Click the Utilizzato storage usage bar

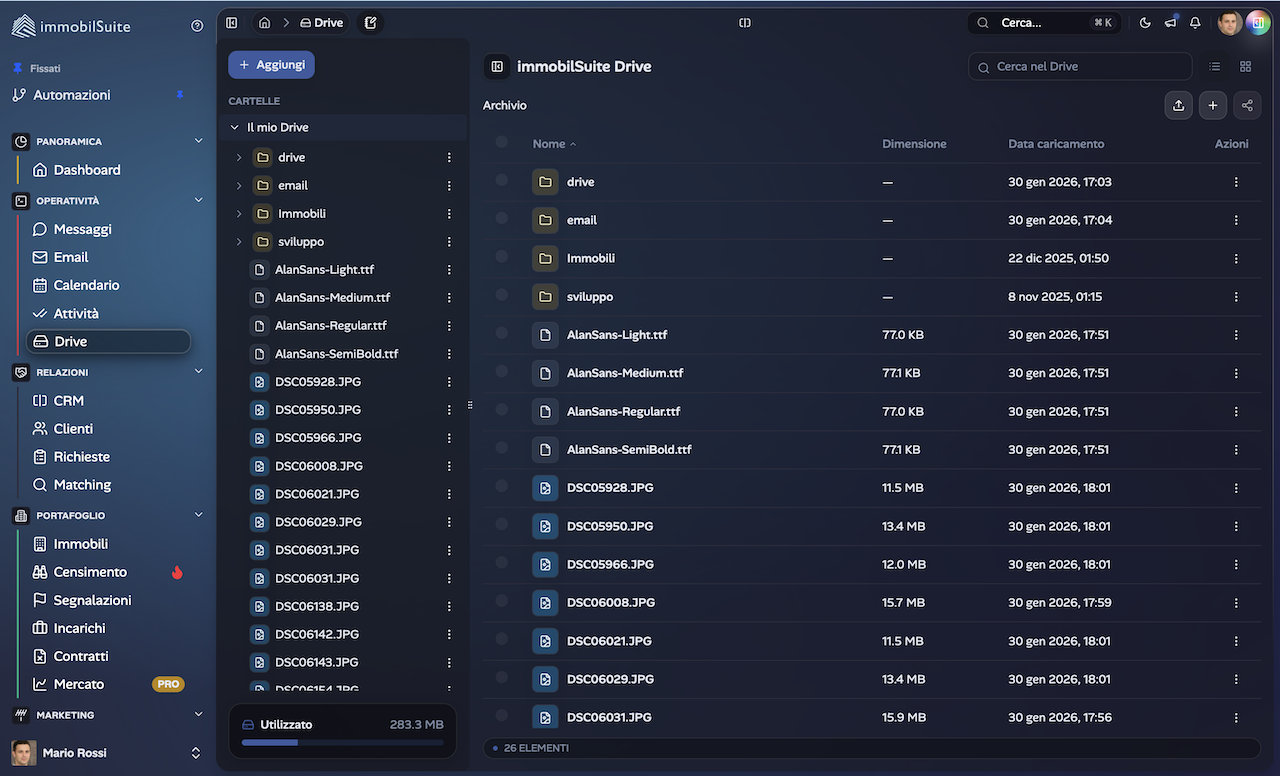click(x=342, y=742)
